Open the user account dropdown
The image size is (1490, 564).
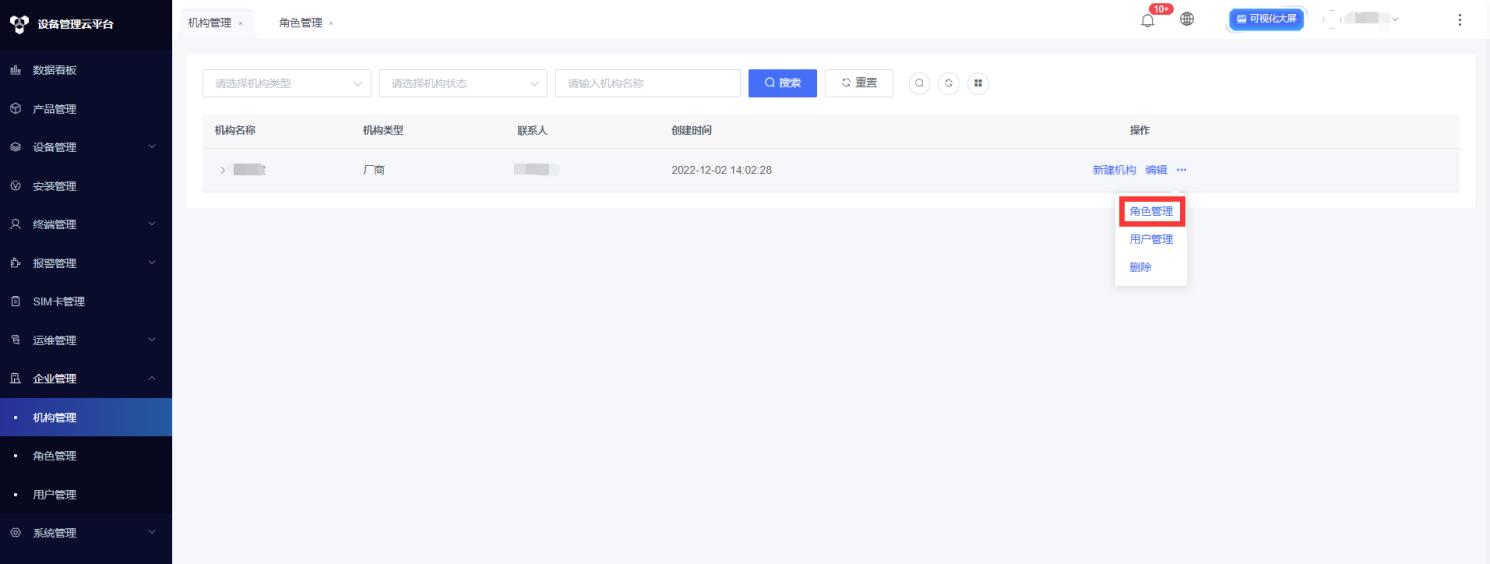coord(1362,19)
